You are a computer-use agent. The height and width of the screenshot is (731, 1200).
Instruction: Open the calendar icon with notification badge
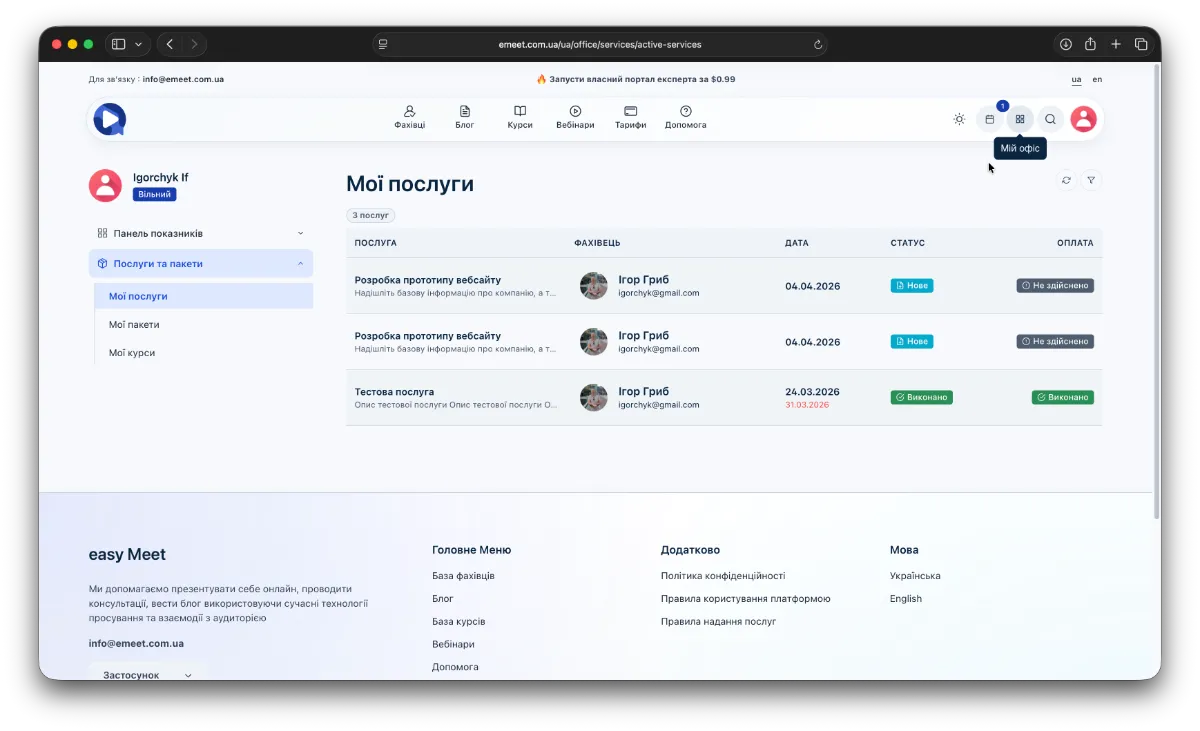point(990,119)
